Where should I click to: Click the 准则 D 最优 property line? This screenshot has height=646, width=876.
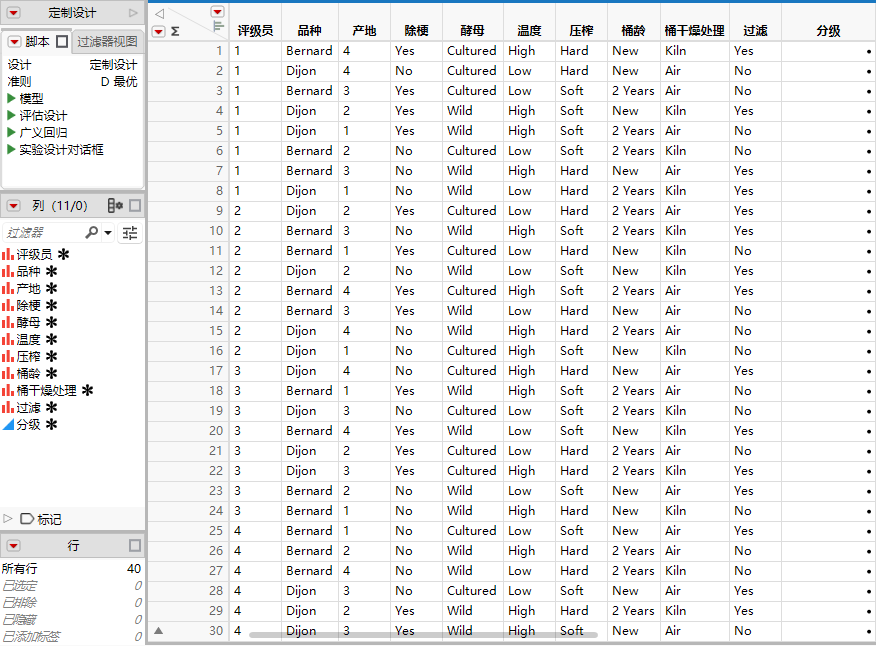coord(72,82)
